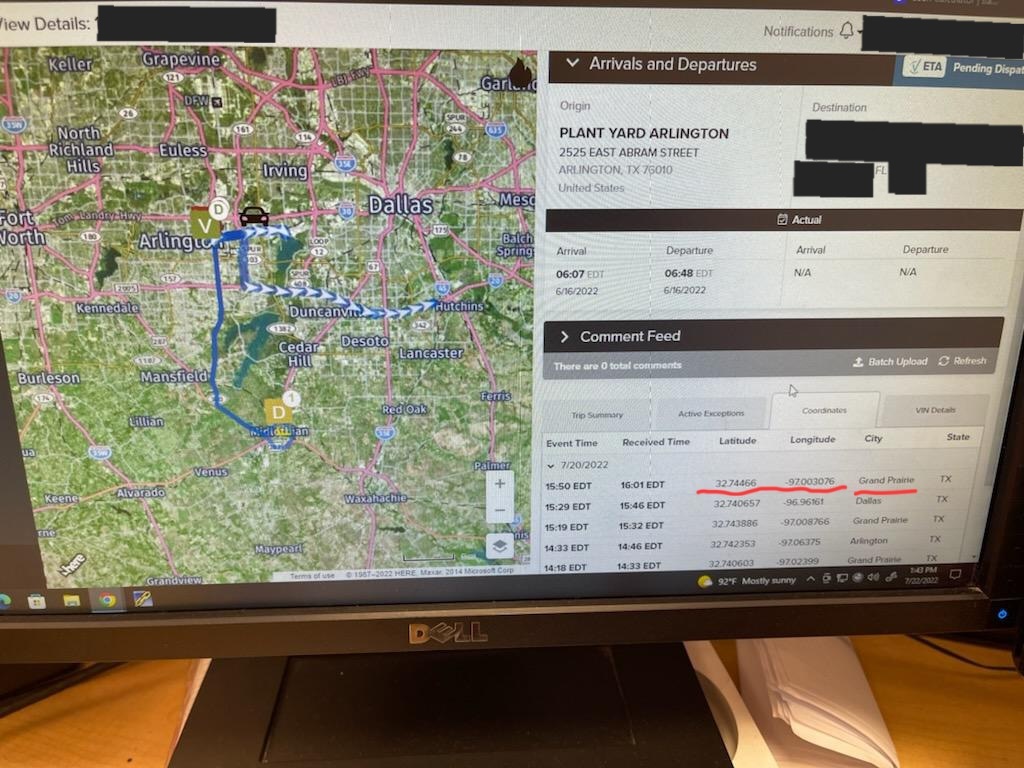The height and width of the screenshot is (768, 1024).
Task: Click latitude value 32.743886
Action: (x=735, y=524)
